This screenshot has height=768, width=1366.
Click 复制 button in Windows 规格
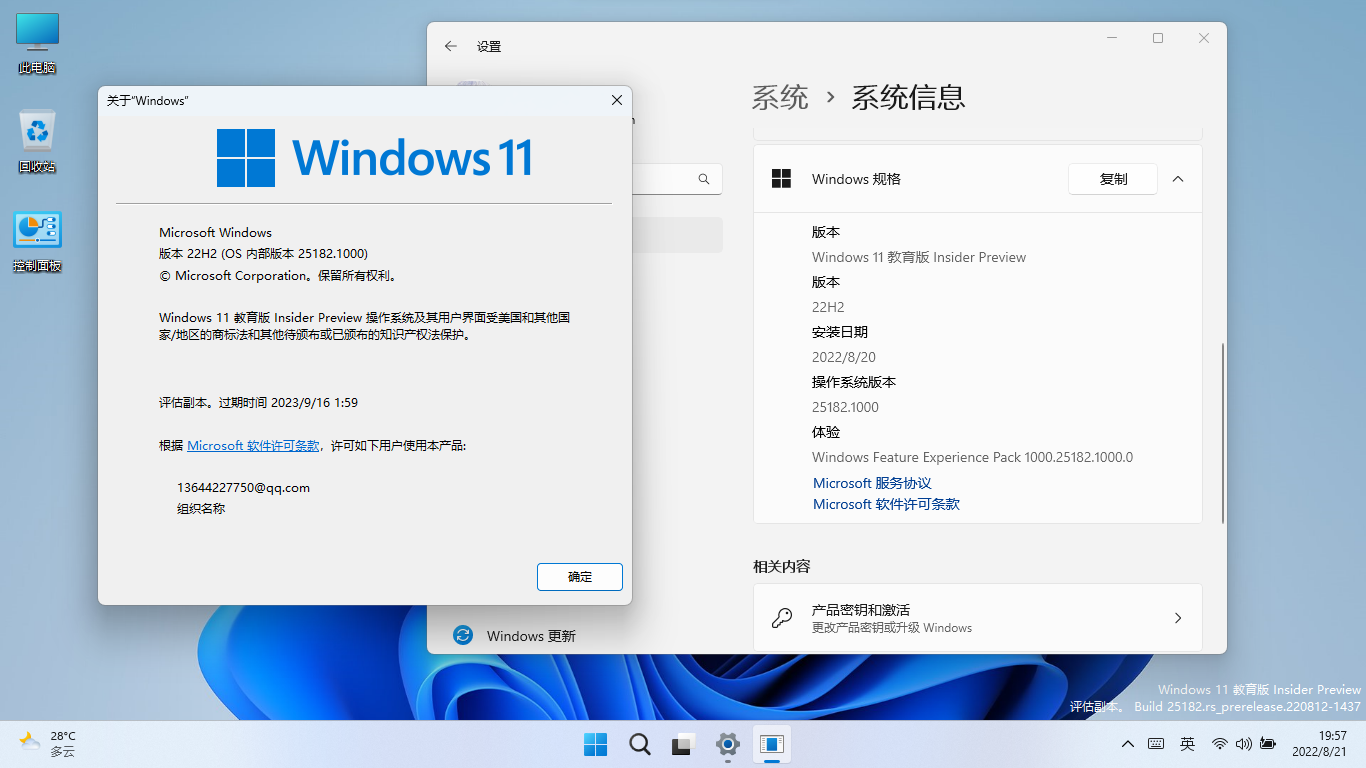click(1113, 179)
